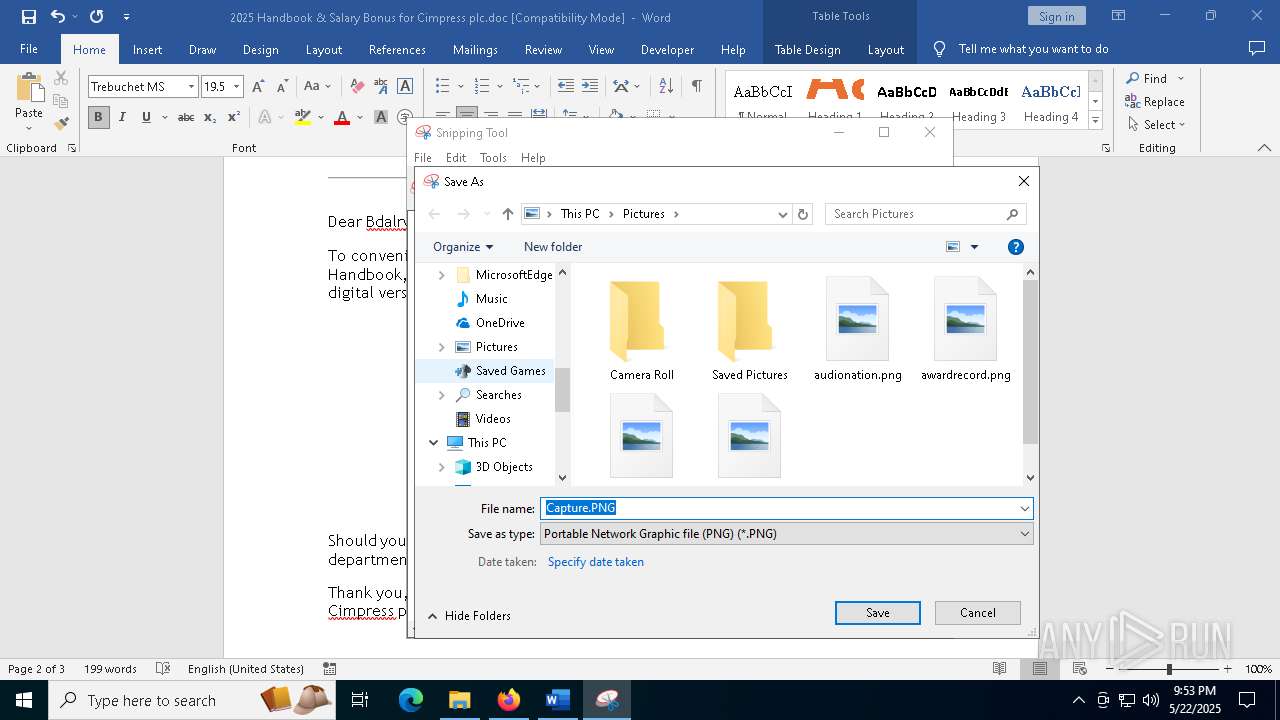Expand the address bar history dropdown
This screenshot has width=1280, height=720.
[x=782, y=214]
